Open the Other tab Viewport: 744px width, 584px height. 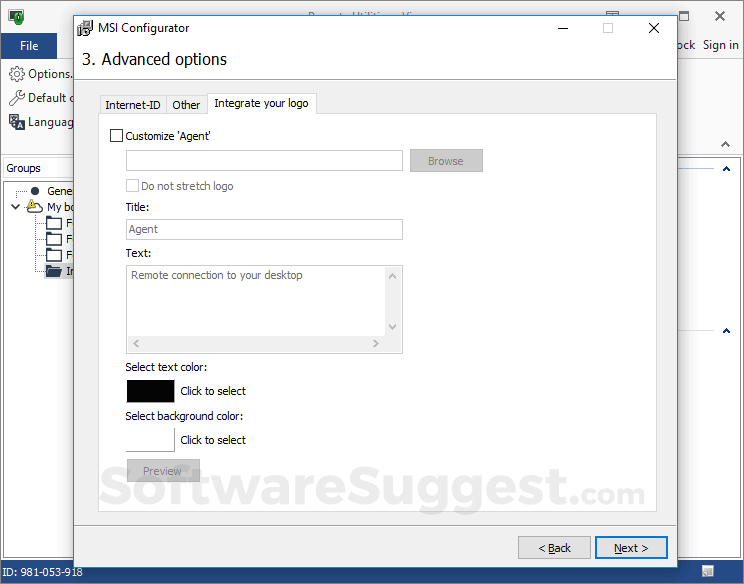coord(186,105)
